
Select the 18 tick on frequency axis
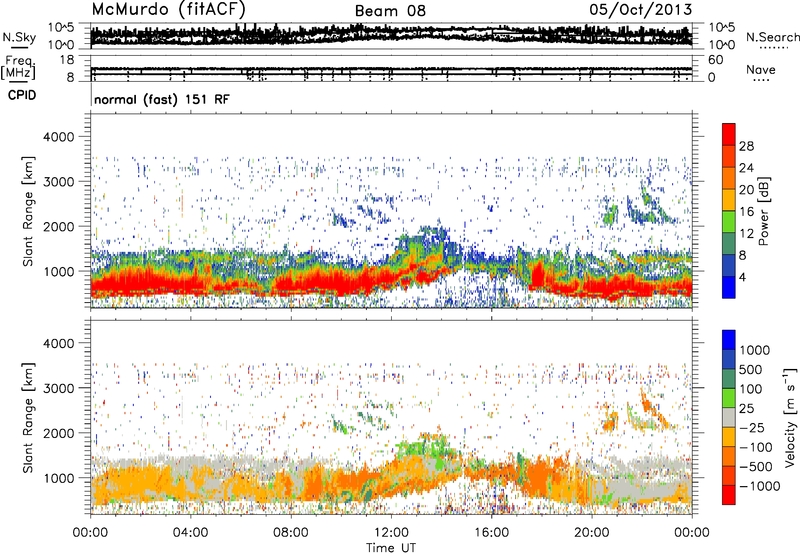tap(66, 60)
